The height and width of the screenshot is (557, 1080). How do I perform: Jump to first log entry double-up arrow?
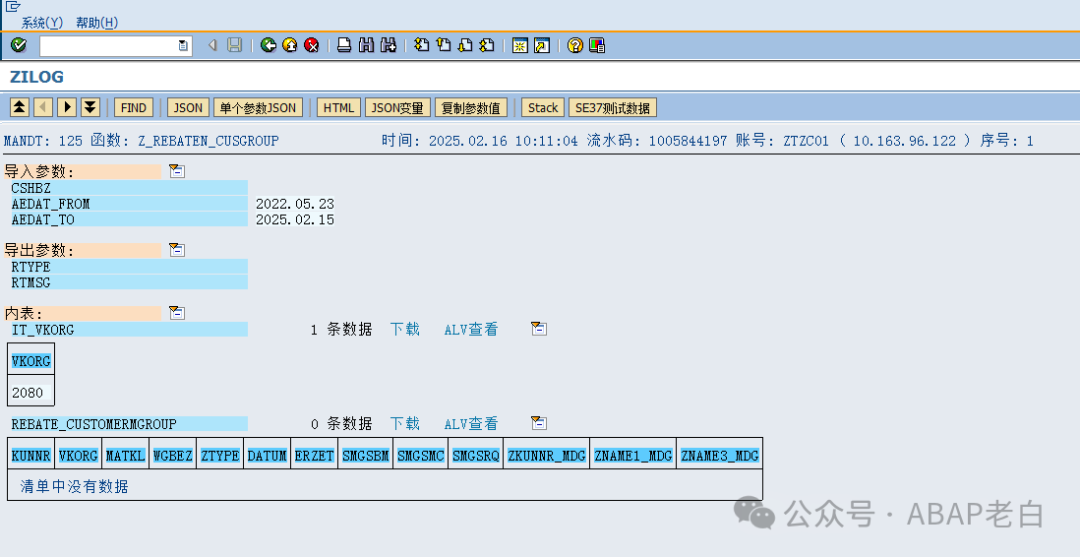click(20, 107)
